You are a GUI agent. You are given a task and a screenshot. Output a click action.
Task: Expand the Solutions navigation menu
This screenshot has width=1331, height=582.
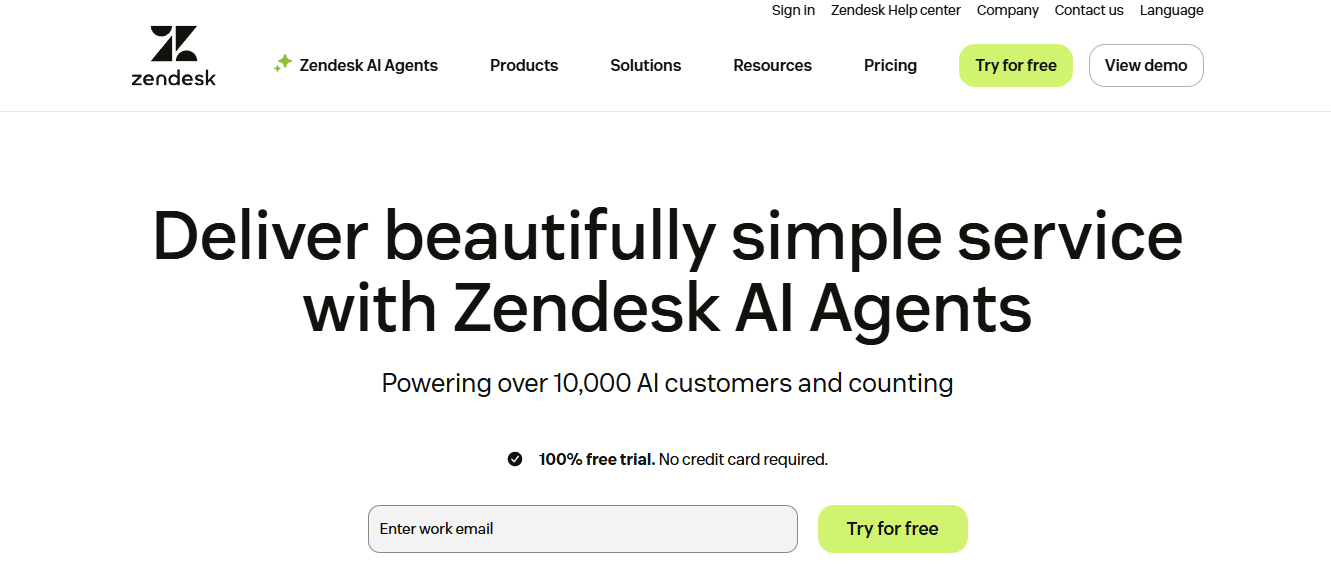point(645,65)
